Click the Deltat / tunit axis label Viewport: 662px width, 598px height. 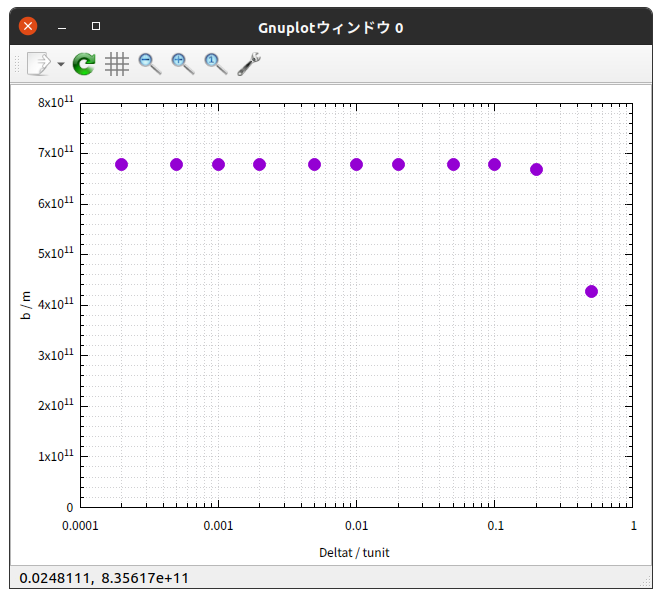tap(354, 552)
